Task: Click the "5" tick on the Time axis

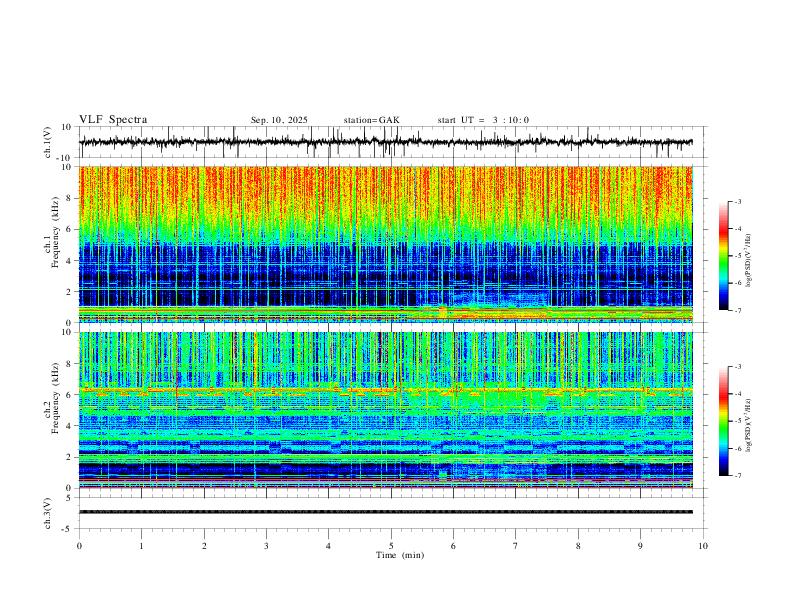Action: [391, 546]
